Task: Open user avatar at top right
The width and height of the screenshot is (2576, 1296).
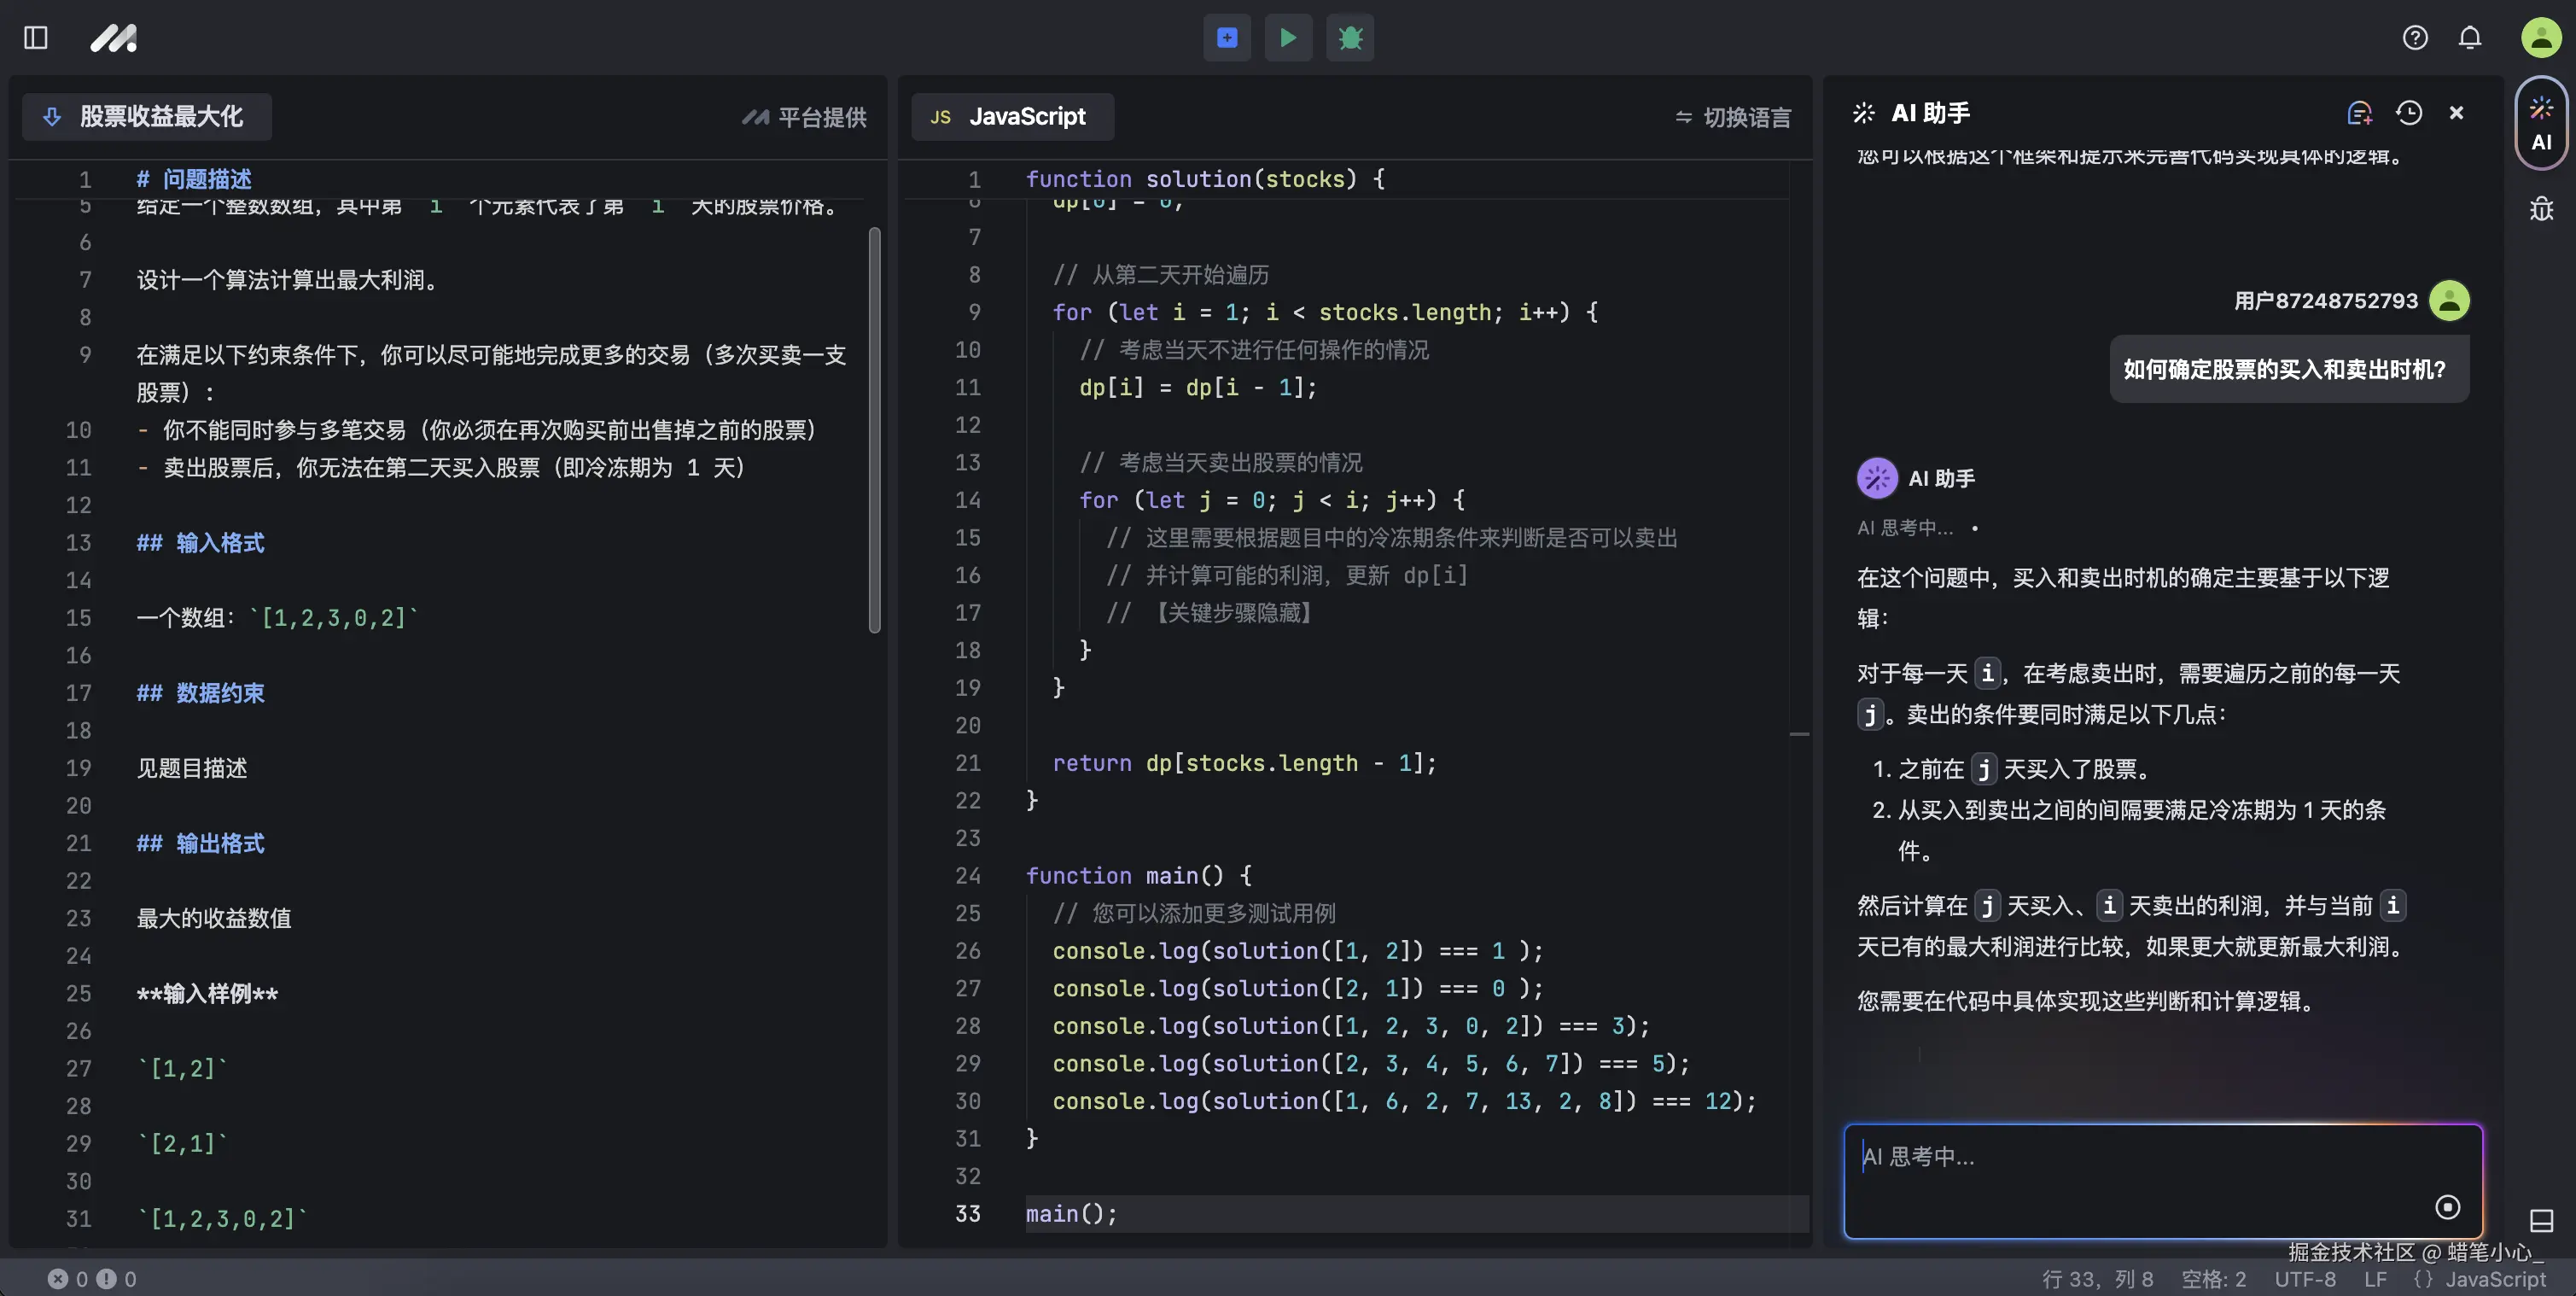Action: pos(2540,37)
